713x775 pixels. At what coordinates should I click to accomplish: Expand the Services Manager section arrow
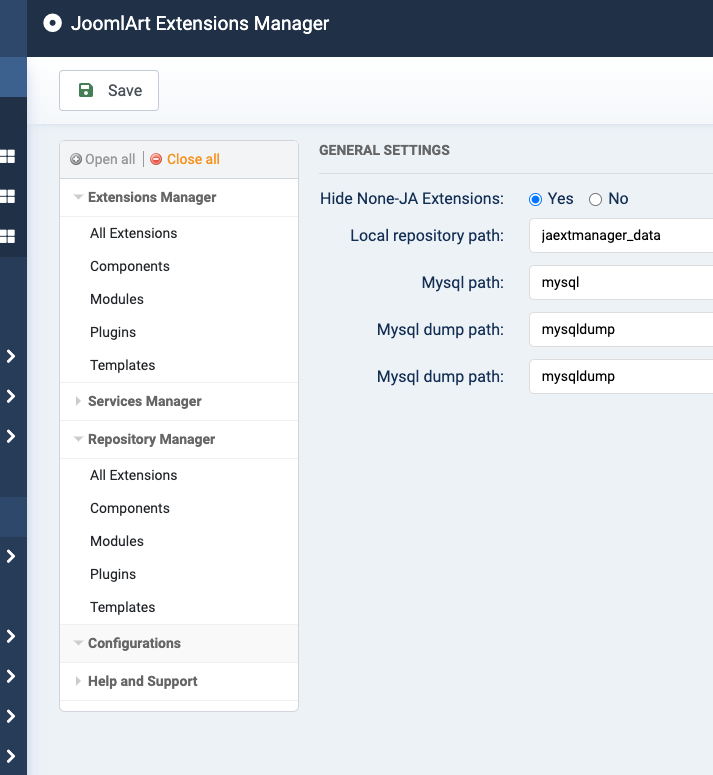pyautogui.click(x=78, y=401)
